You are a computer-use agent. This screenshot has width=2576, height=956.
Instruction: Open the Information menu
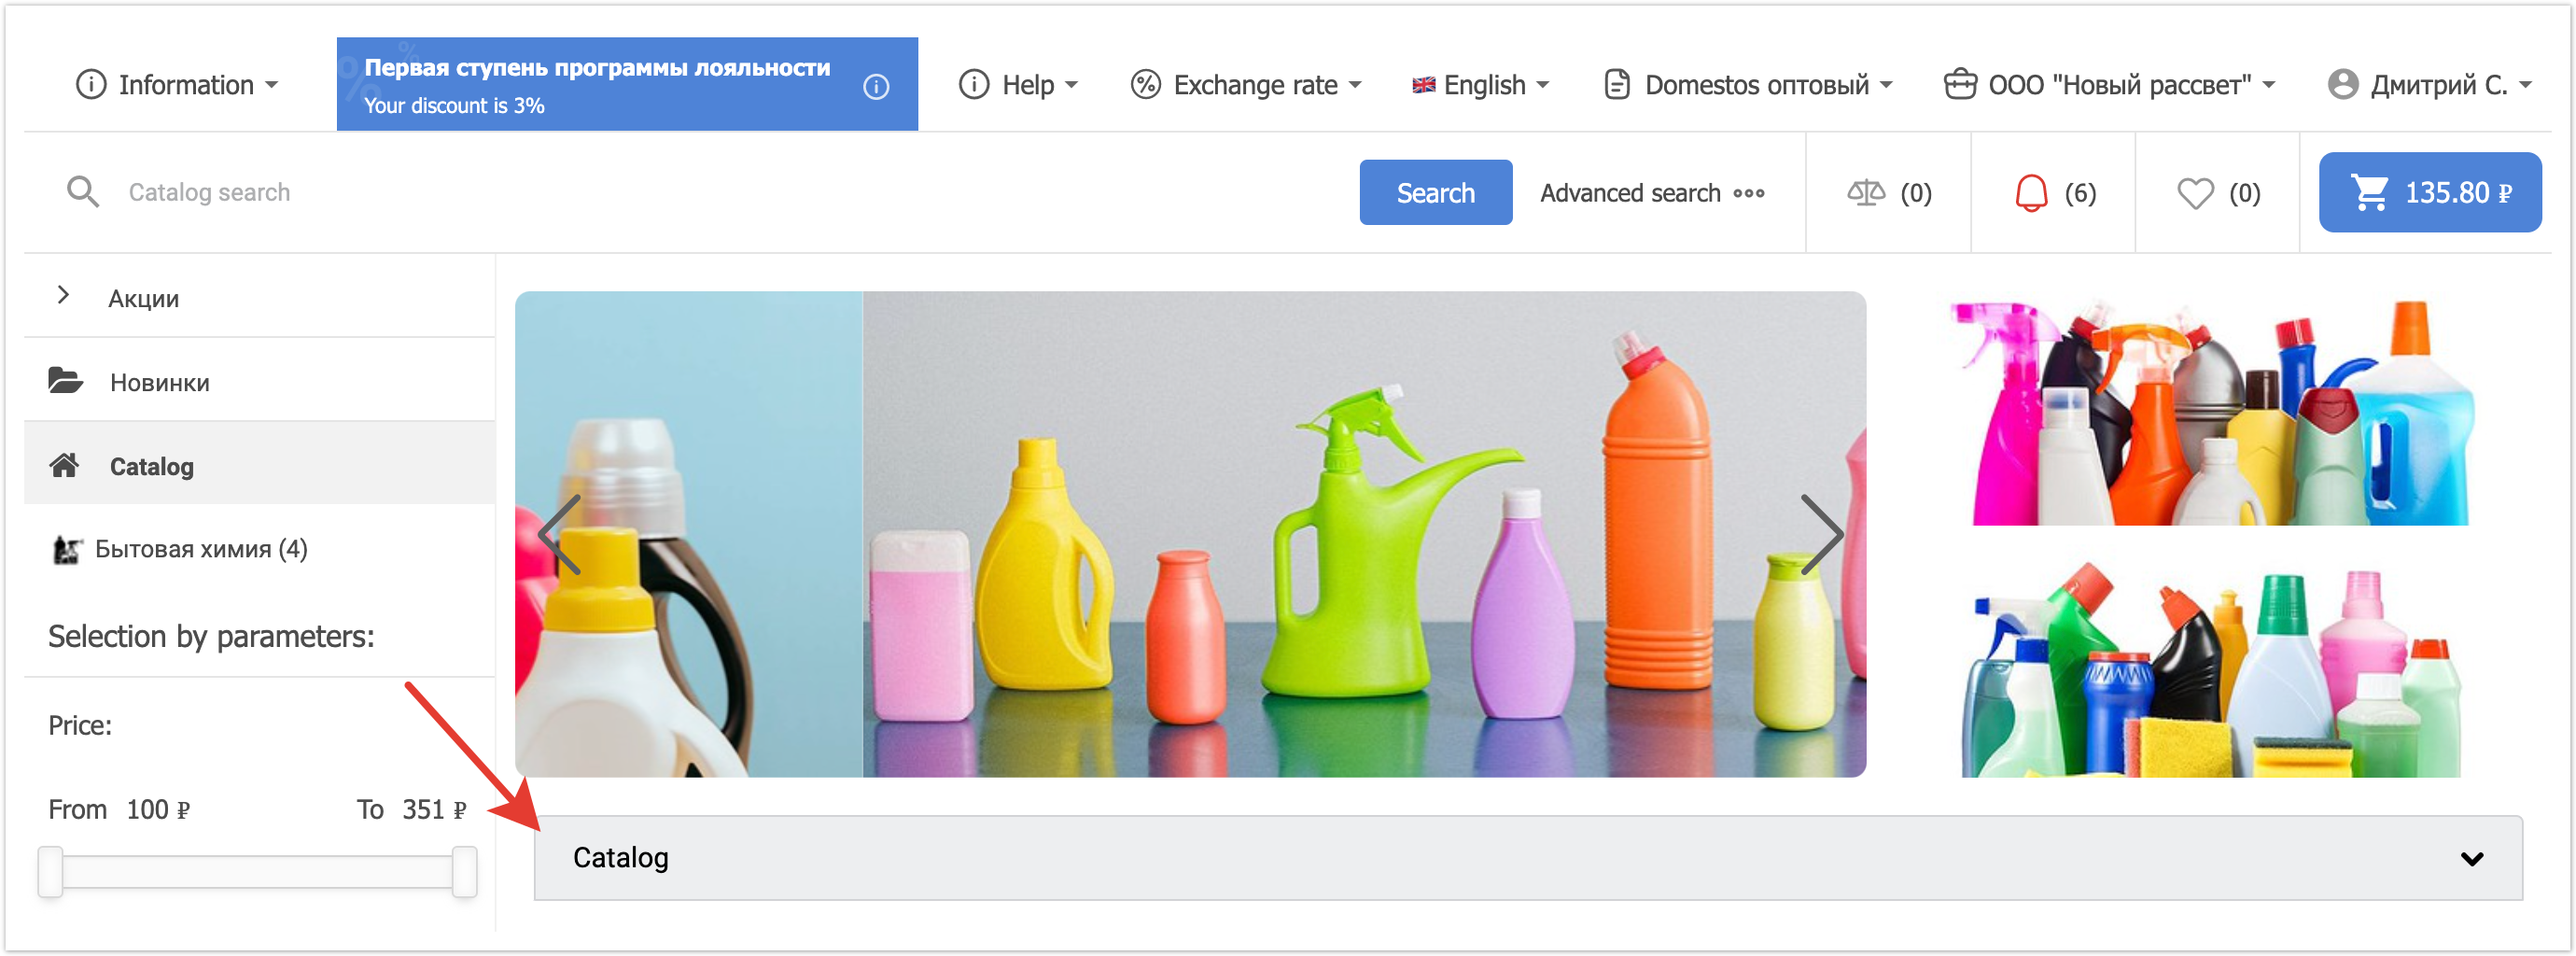(177, 86)
